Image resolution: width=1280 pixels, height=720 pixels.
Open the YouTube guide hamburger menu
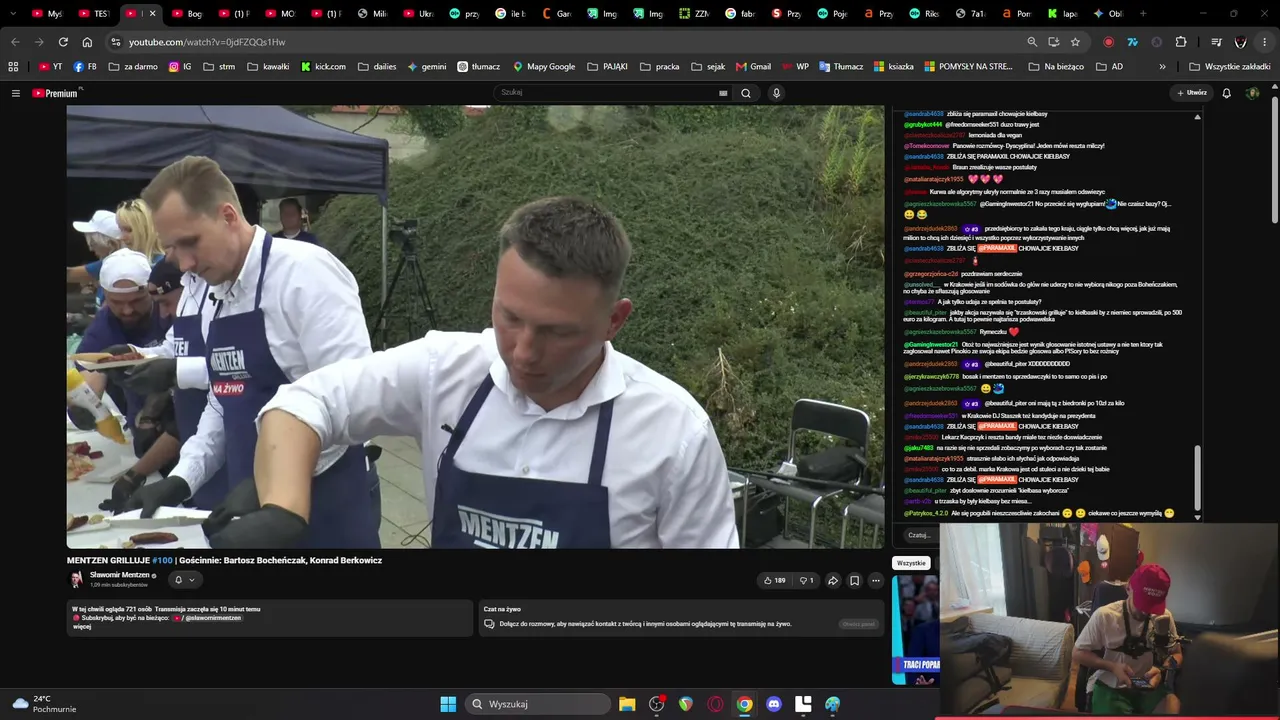tap(16, 93)
